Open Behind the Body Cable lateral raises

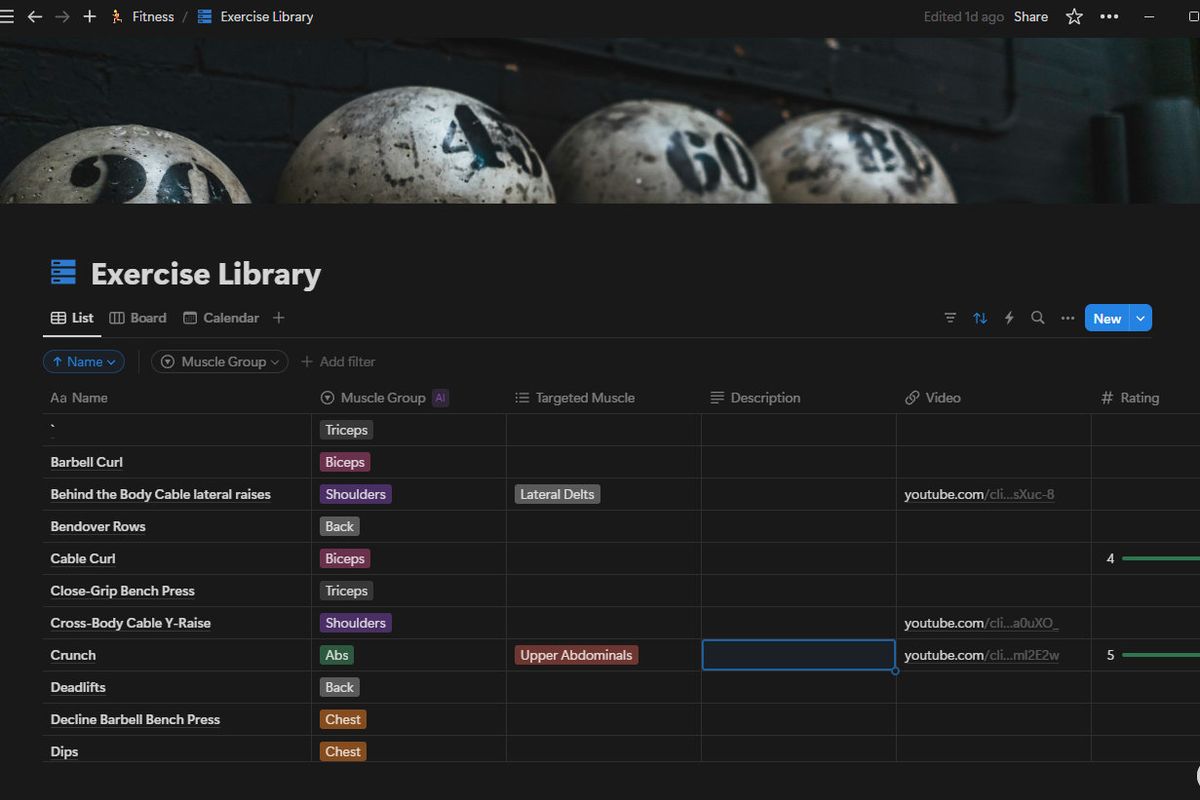(161, 494)
